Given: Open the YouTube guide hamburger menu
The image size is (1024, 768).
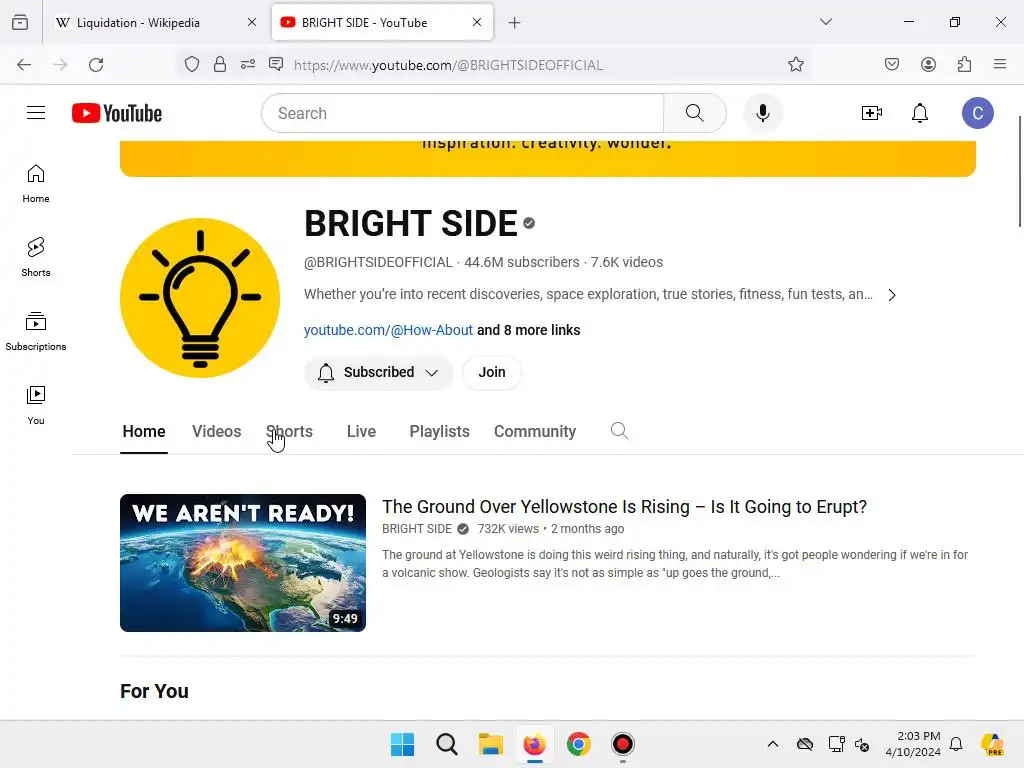Looking at the screenshot, I should click(x=36, y=113).
